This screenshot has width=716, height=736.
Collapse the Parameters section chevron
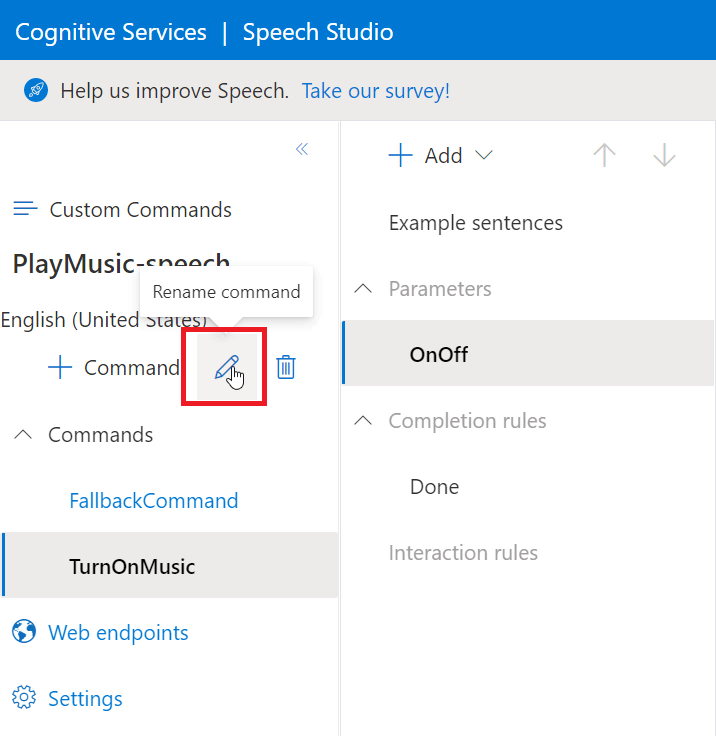click(x=363, y=289)
